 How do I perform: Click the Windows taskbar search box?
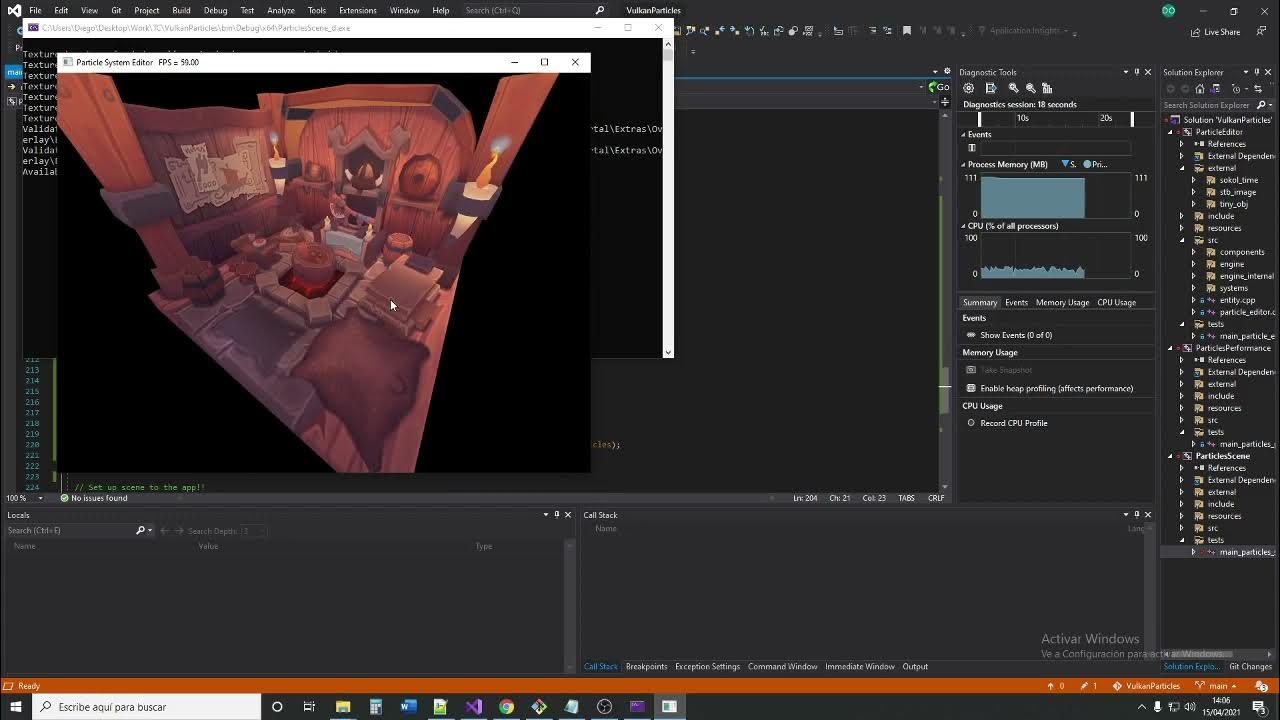[x=148, y=706]
